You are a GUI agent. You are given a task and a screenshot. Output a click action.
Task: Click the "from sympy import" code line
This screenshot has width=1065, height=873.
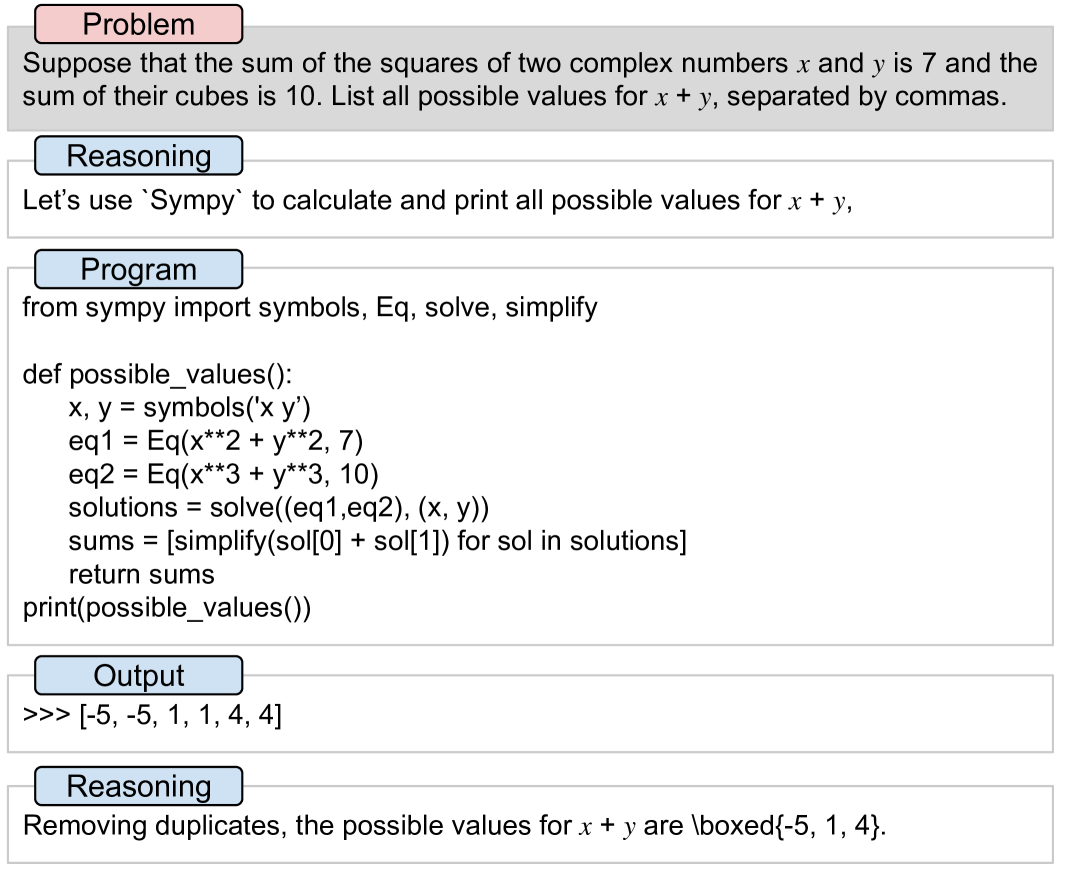coord(310,307)
